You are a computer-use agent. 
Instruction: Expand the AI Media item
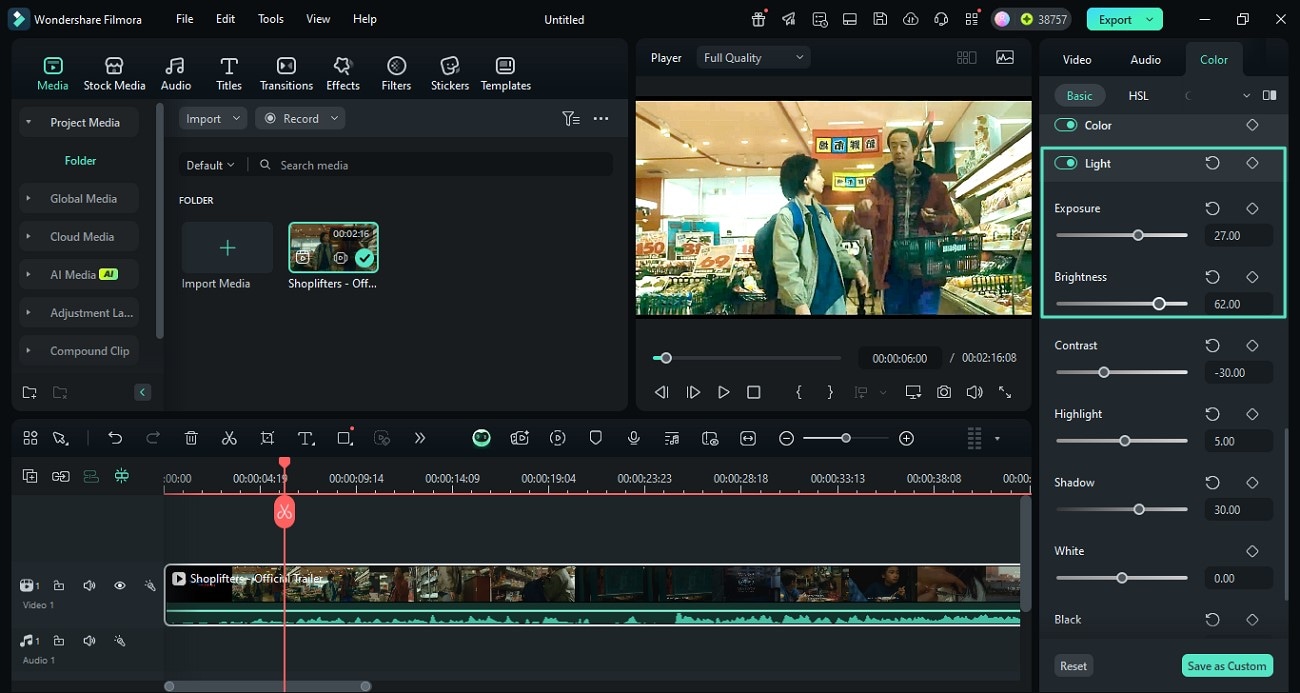pyautogui.click(x=28, y=274)
